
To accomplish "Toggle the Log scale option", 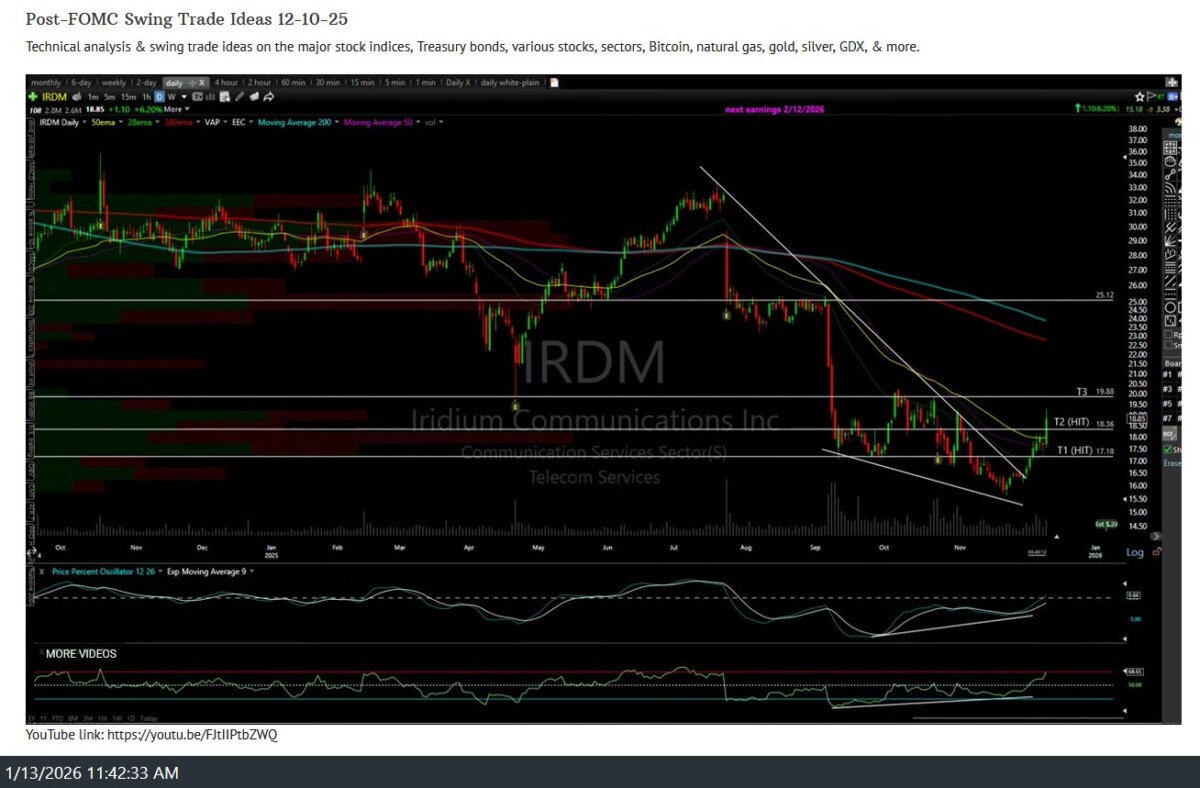I will pos(1134,552).
